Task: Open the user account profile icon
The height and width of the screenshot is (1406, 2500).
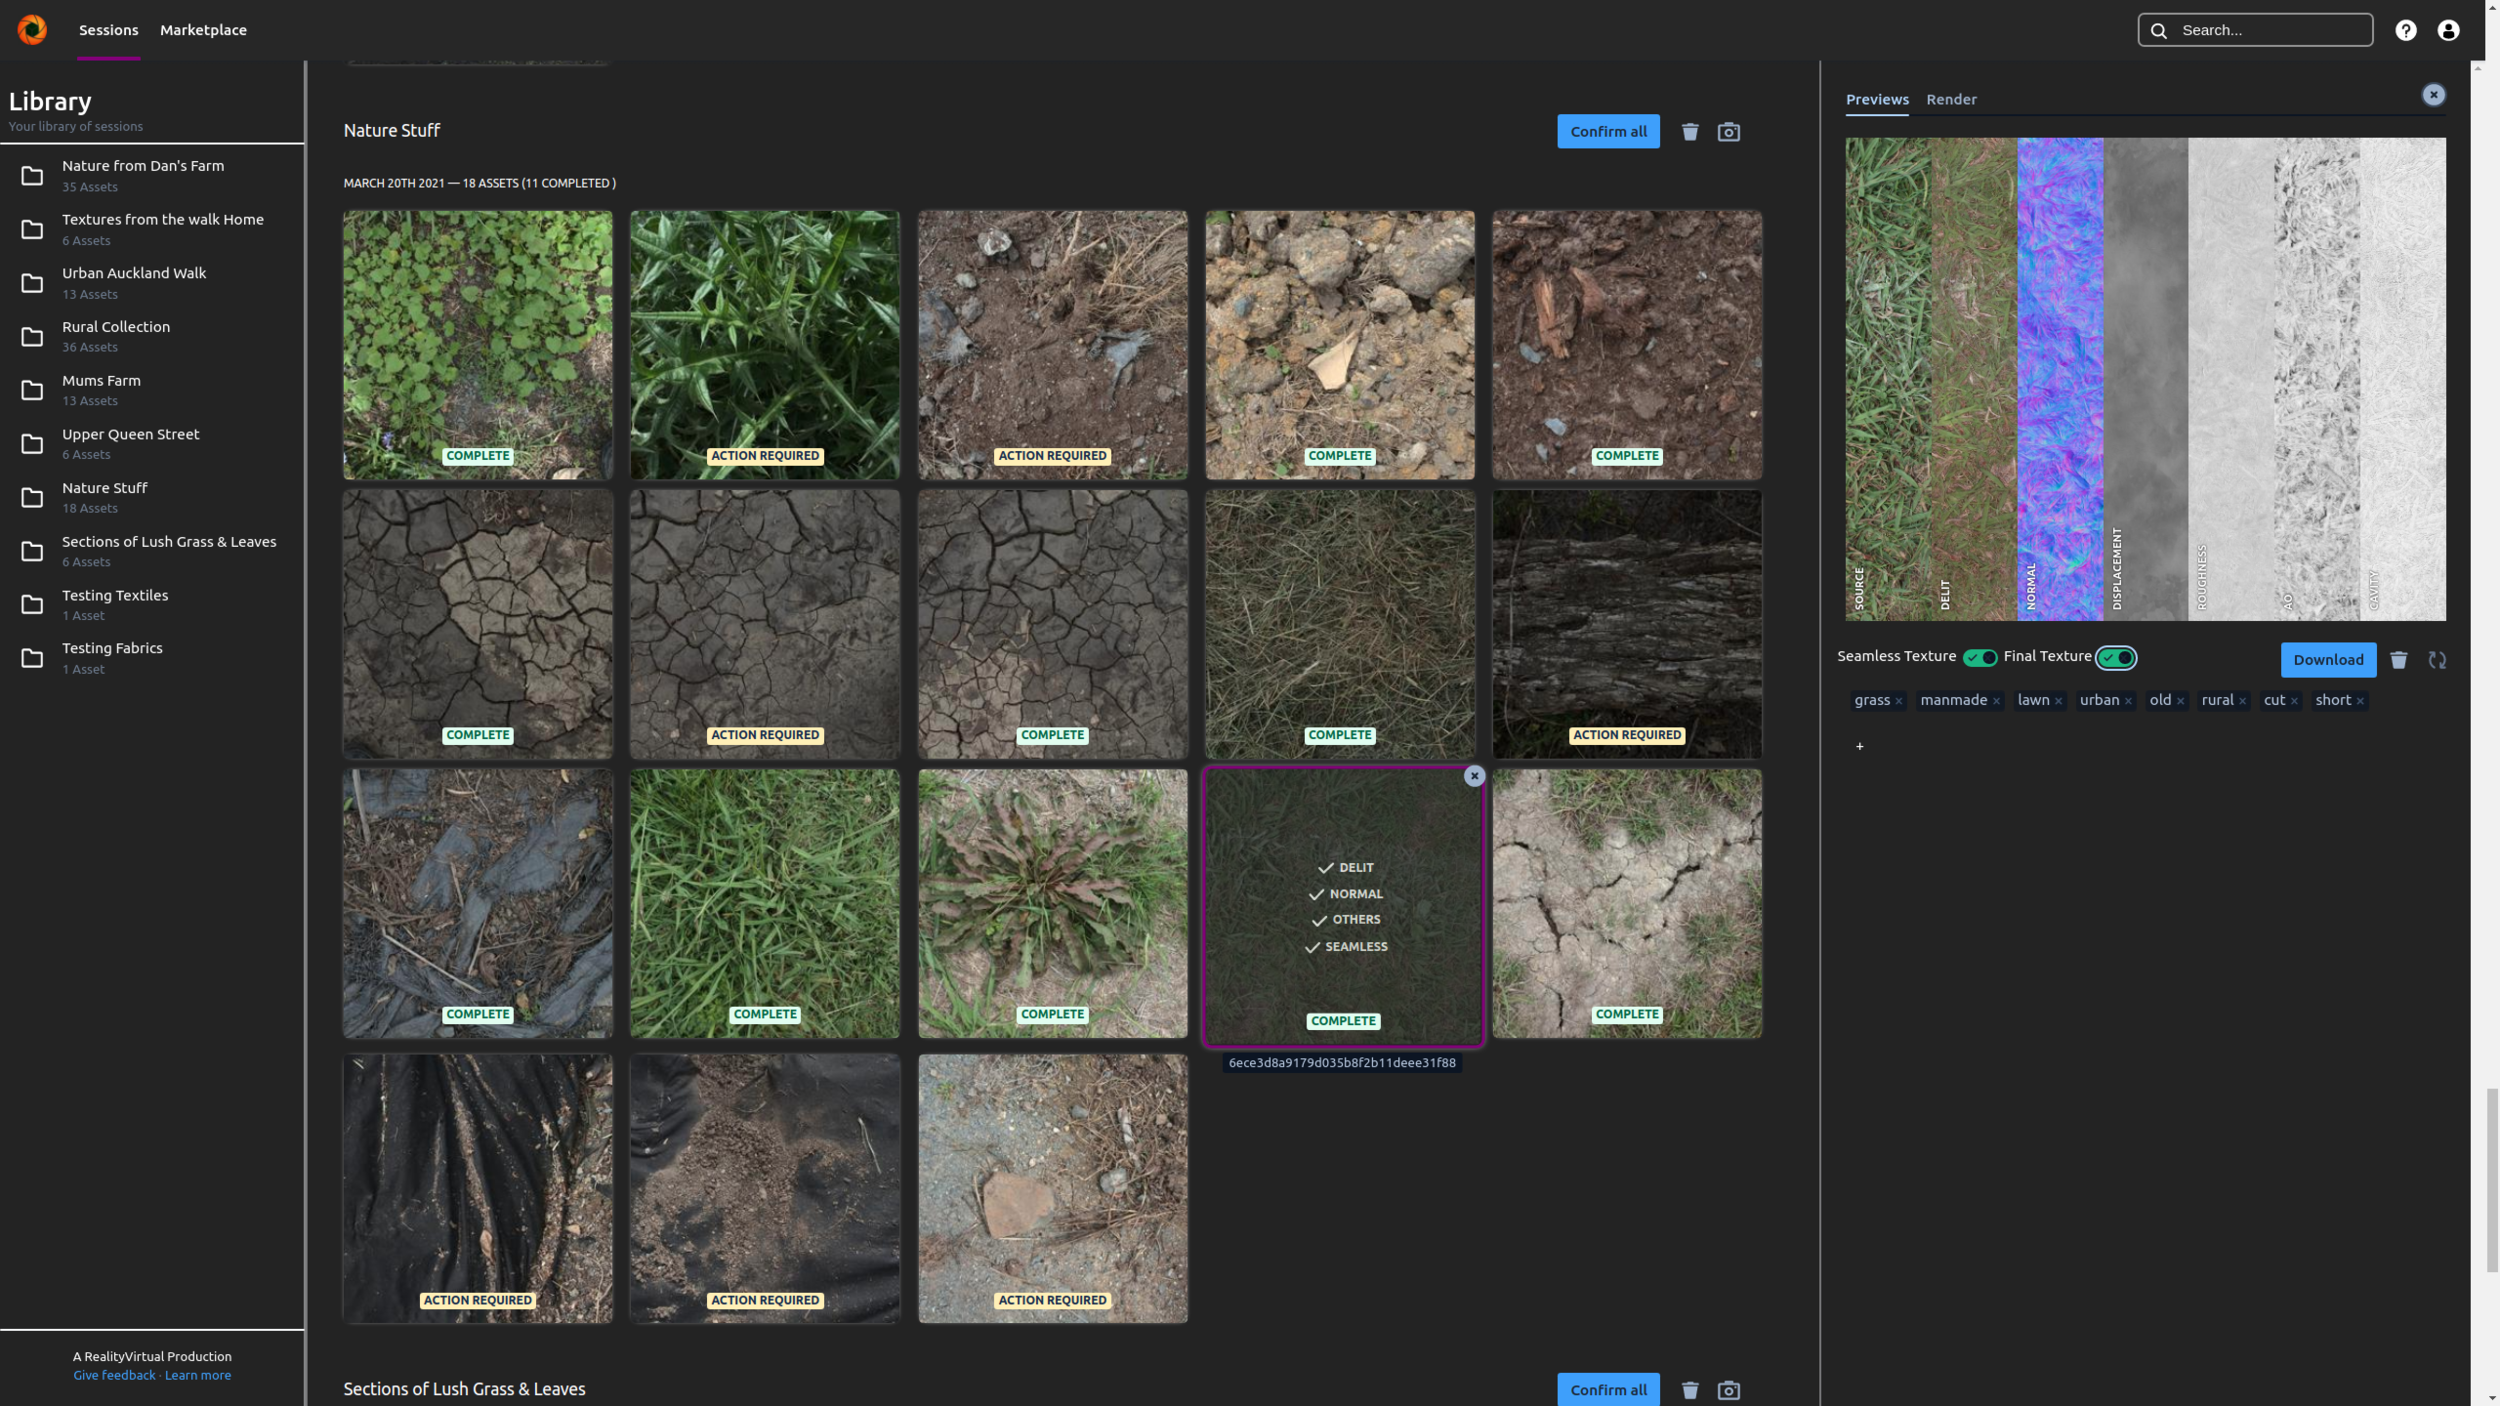Action: pyautogui.click(x=2447, y=29)
